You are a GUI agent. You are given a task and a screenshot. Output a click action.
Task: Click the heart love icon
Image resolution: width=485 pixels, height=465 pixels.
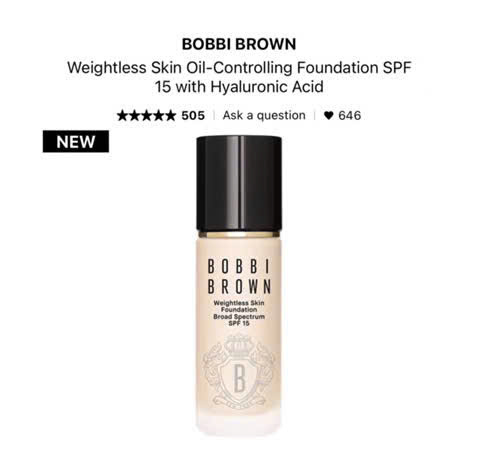[x=328, y=115]
